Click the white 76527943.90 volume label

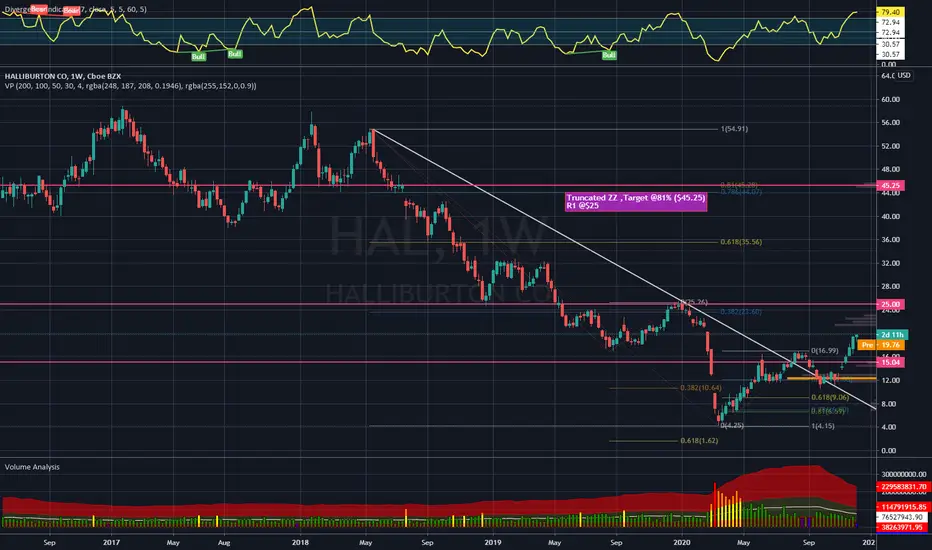click(x=902, y=517)
